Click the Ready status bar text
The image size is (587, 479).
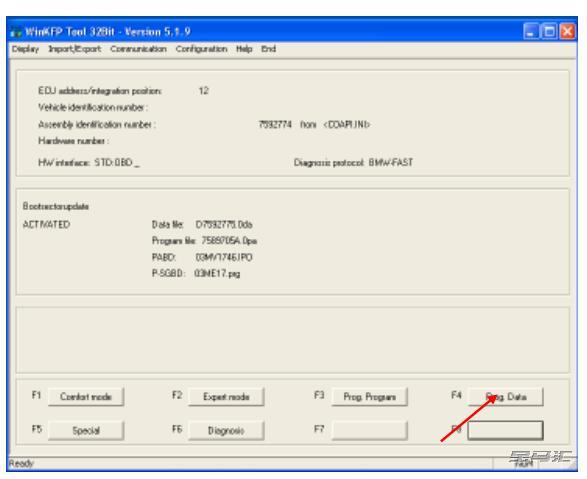click(21, 464)
